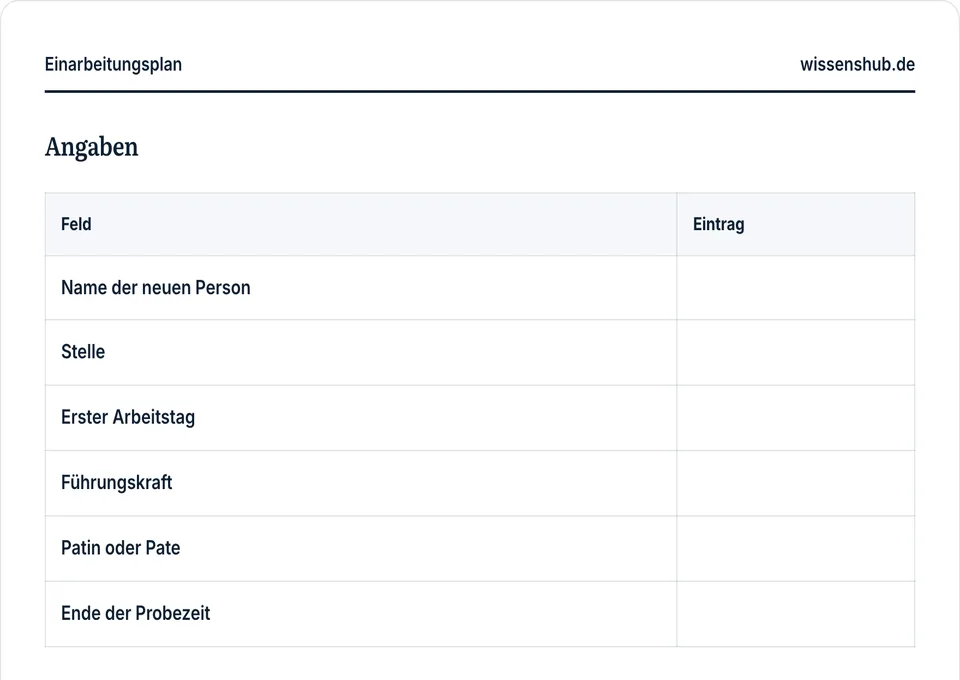Viewport: 960px width, 680px height.
Task: Select the 'Patin oder Pate' row label
Action: point(121,548)
